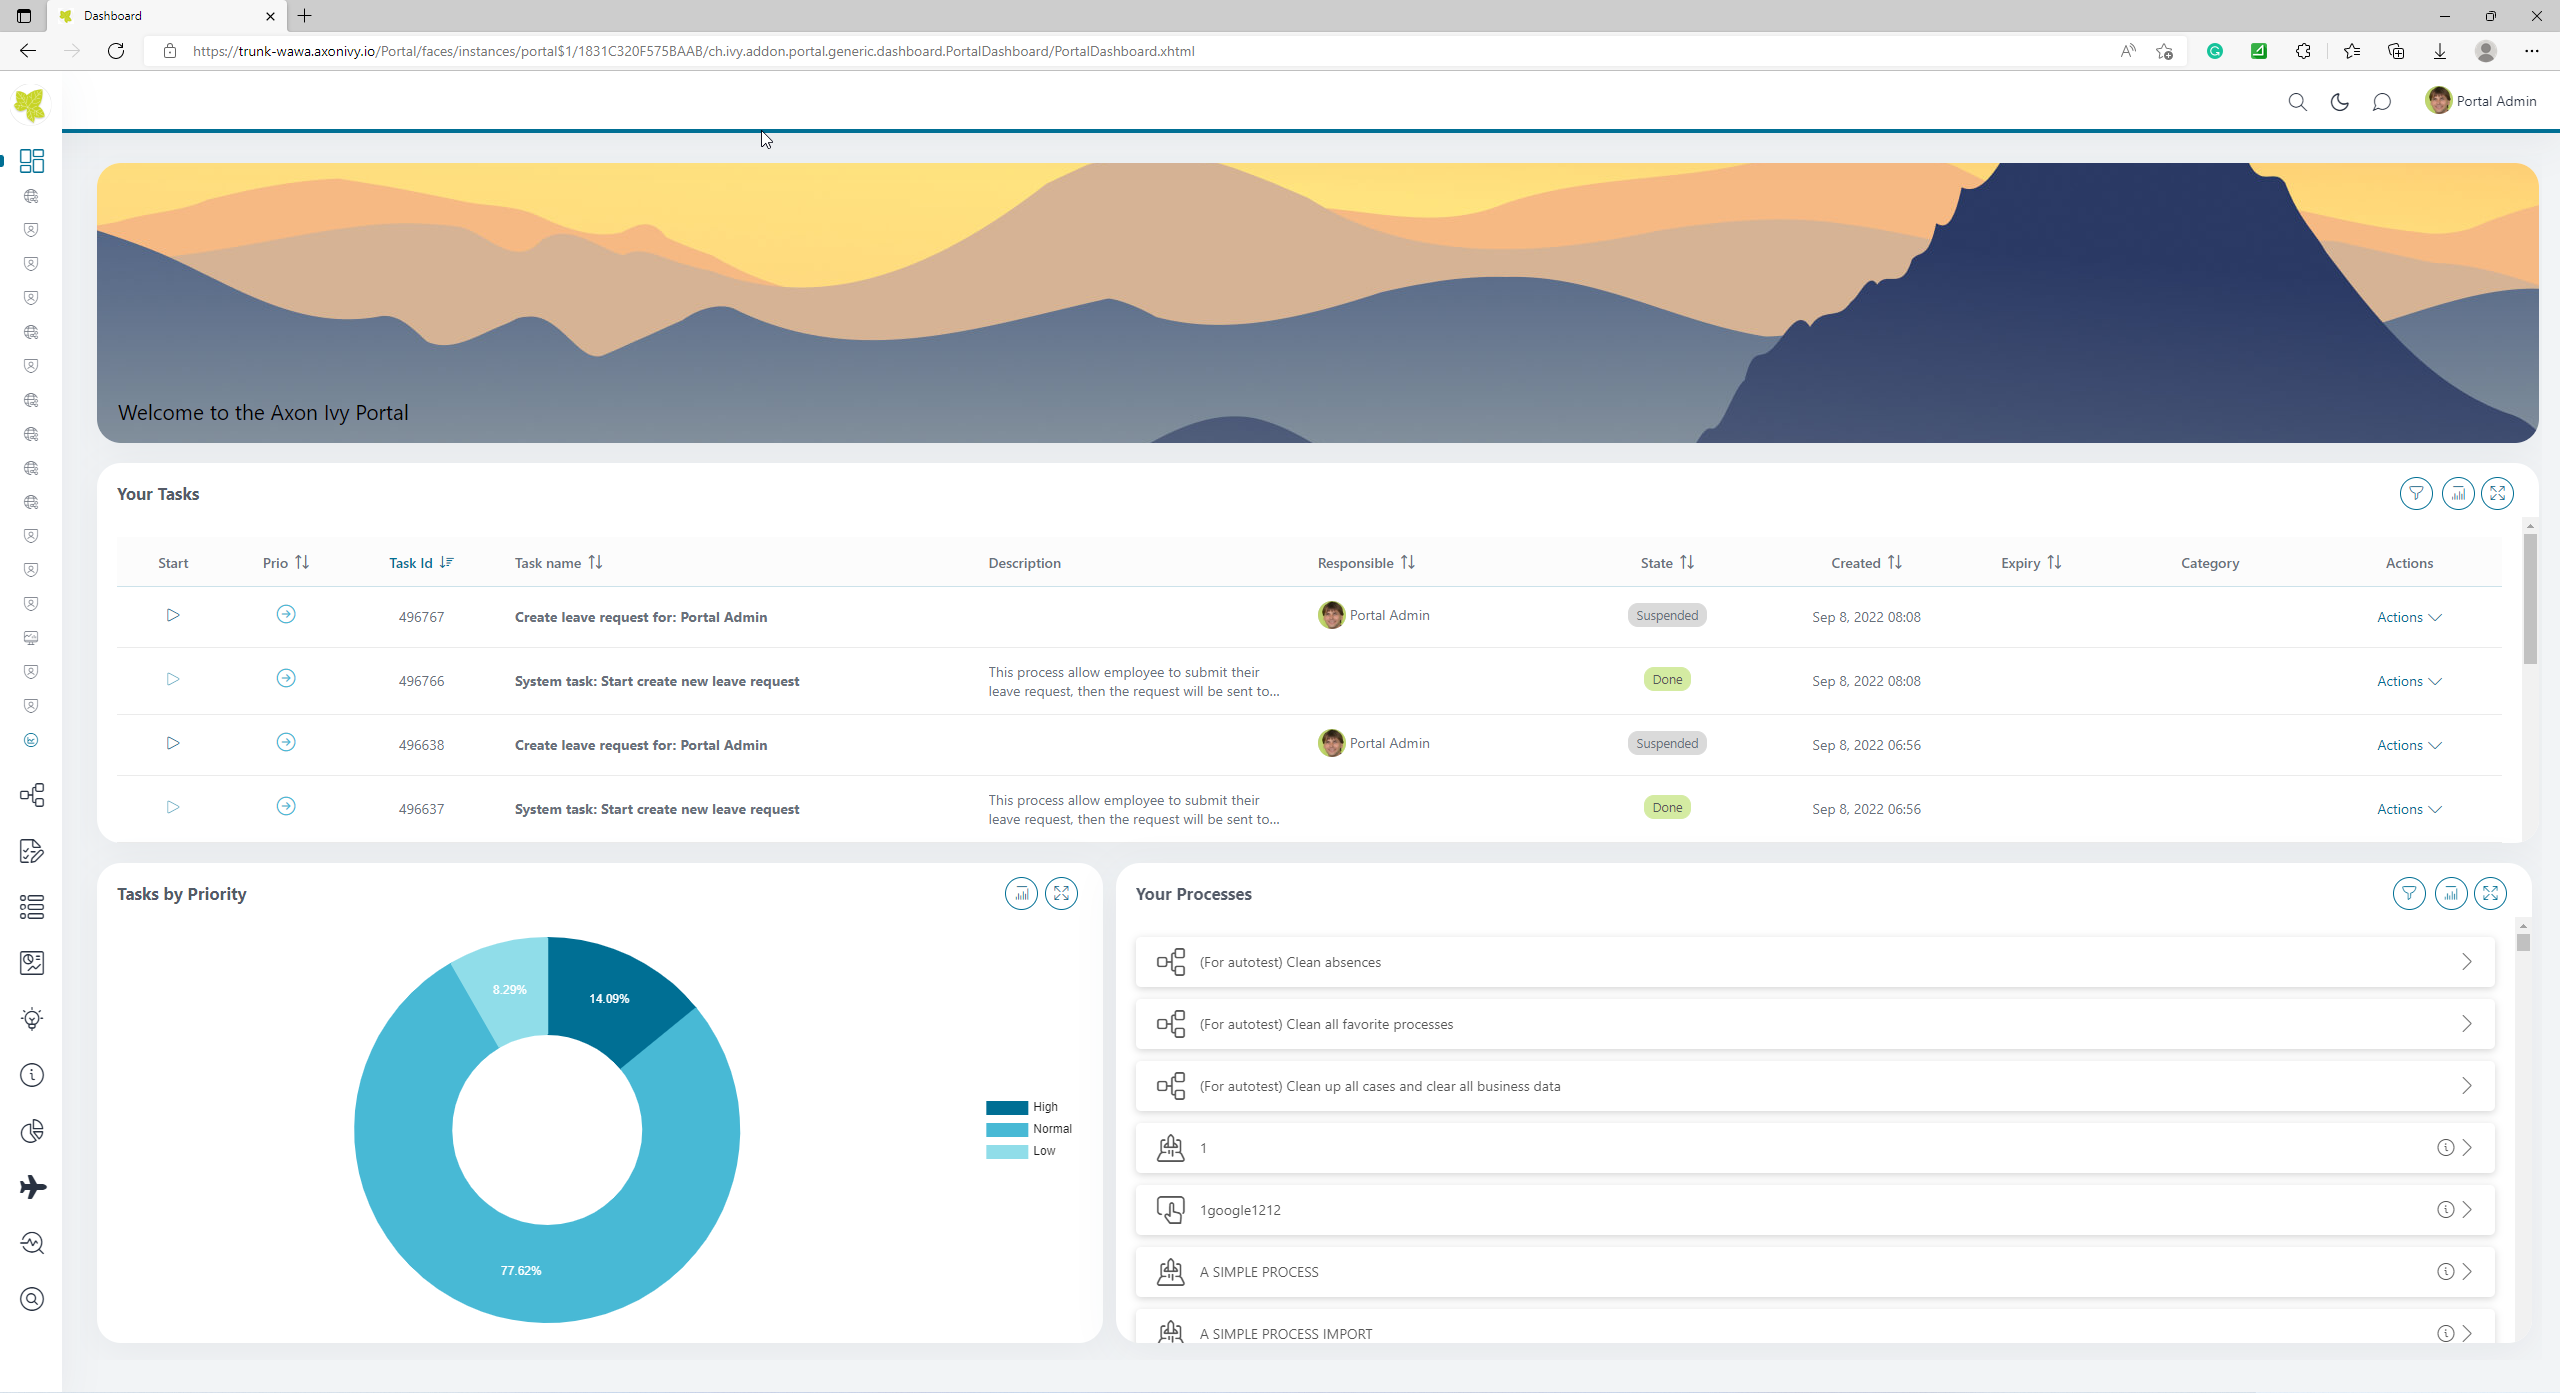
Task: Expand Your Tasks widget to fullscreen
Action: click(x=2497, y=493)
